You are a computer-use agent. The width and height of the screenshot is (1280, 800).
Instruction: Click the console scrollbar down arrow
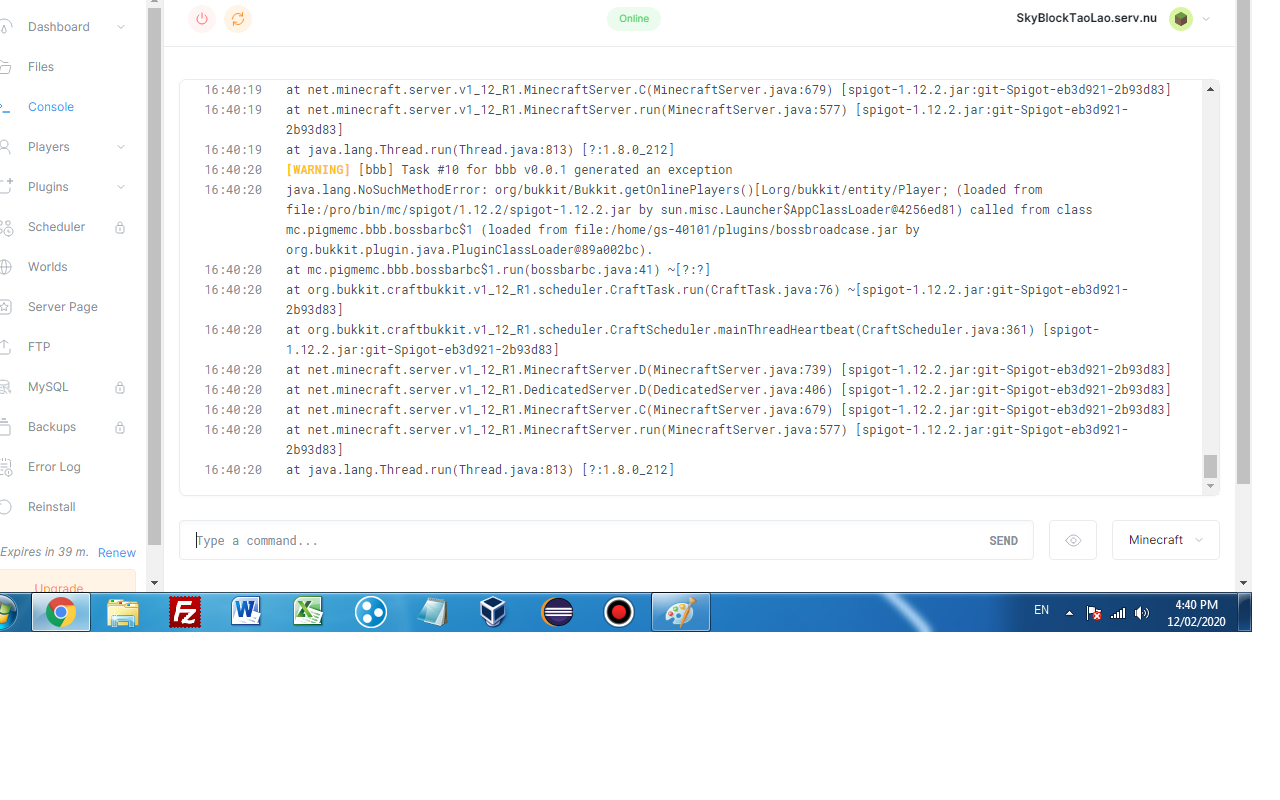coord(1211,486)
